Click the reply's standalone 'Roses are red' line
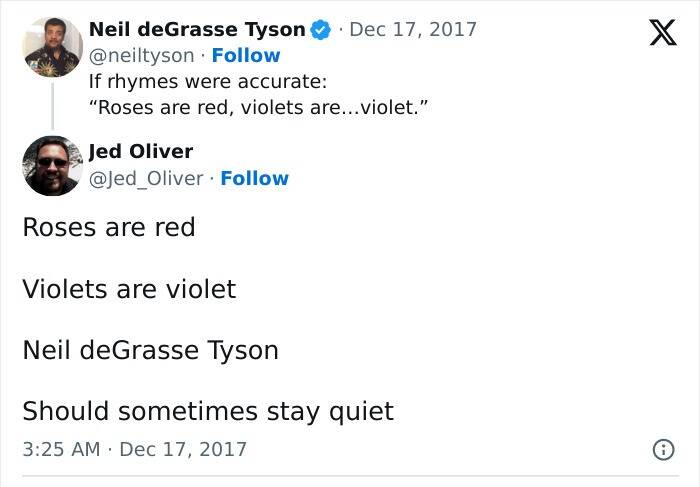Image resolution: width=700 pixels, height=487 pixels. coord(108,227)
